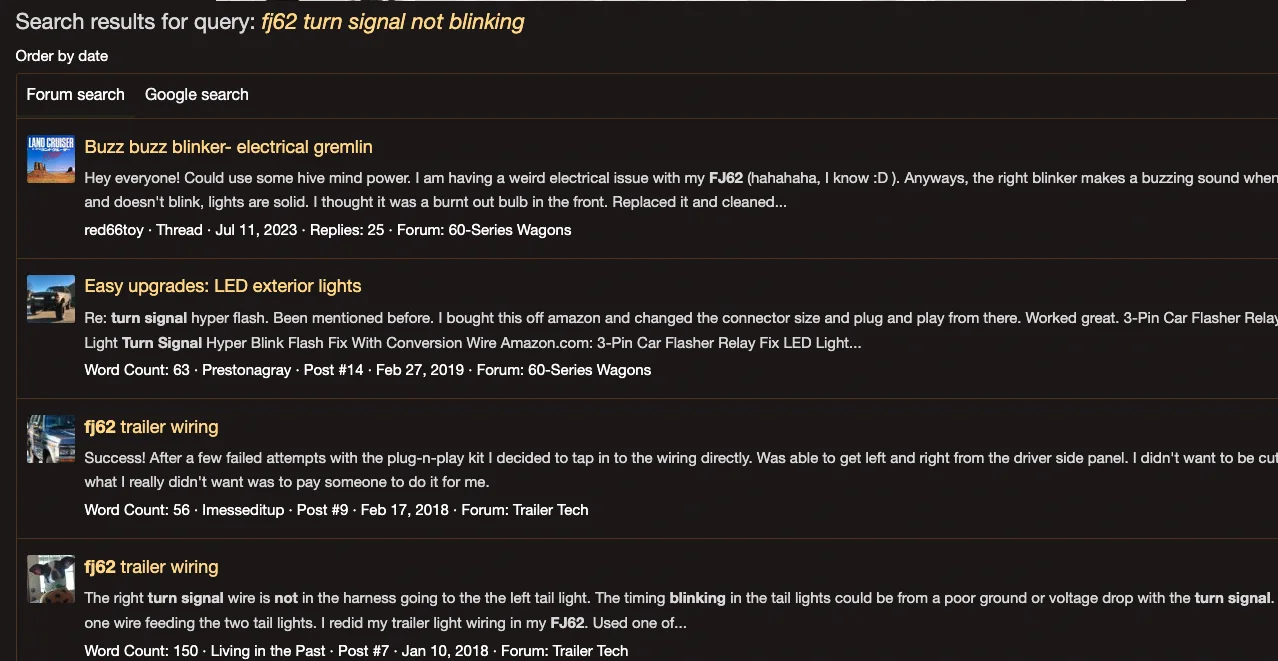Sort results using Order by date

62,56
